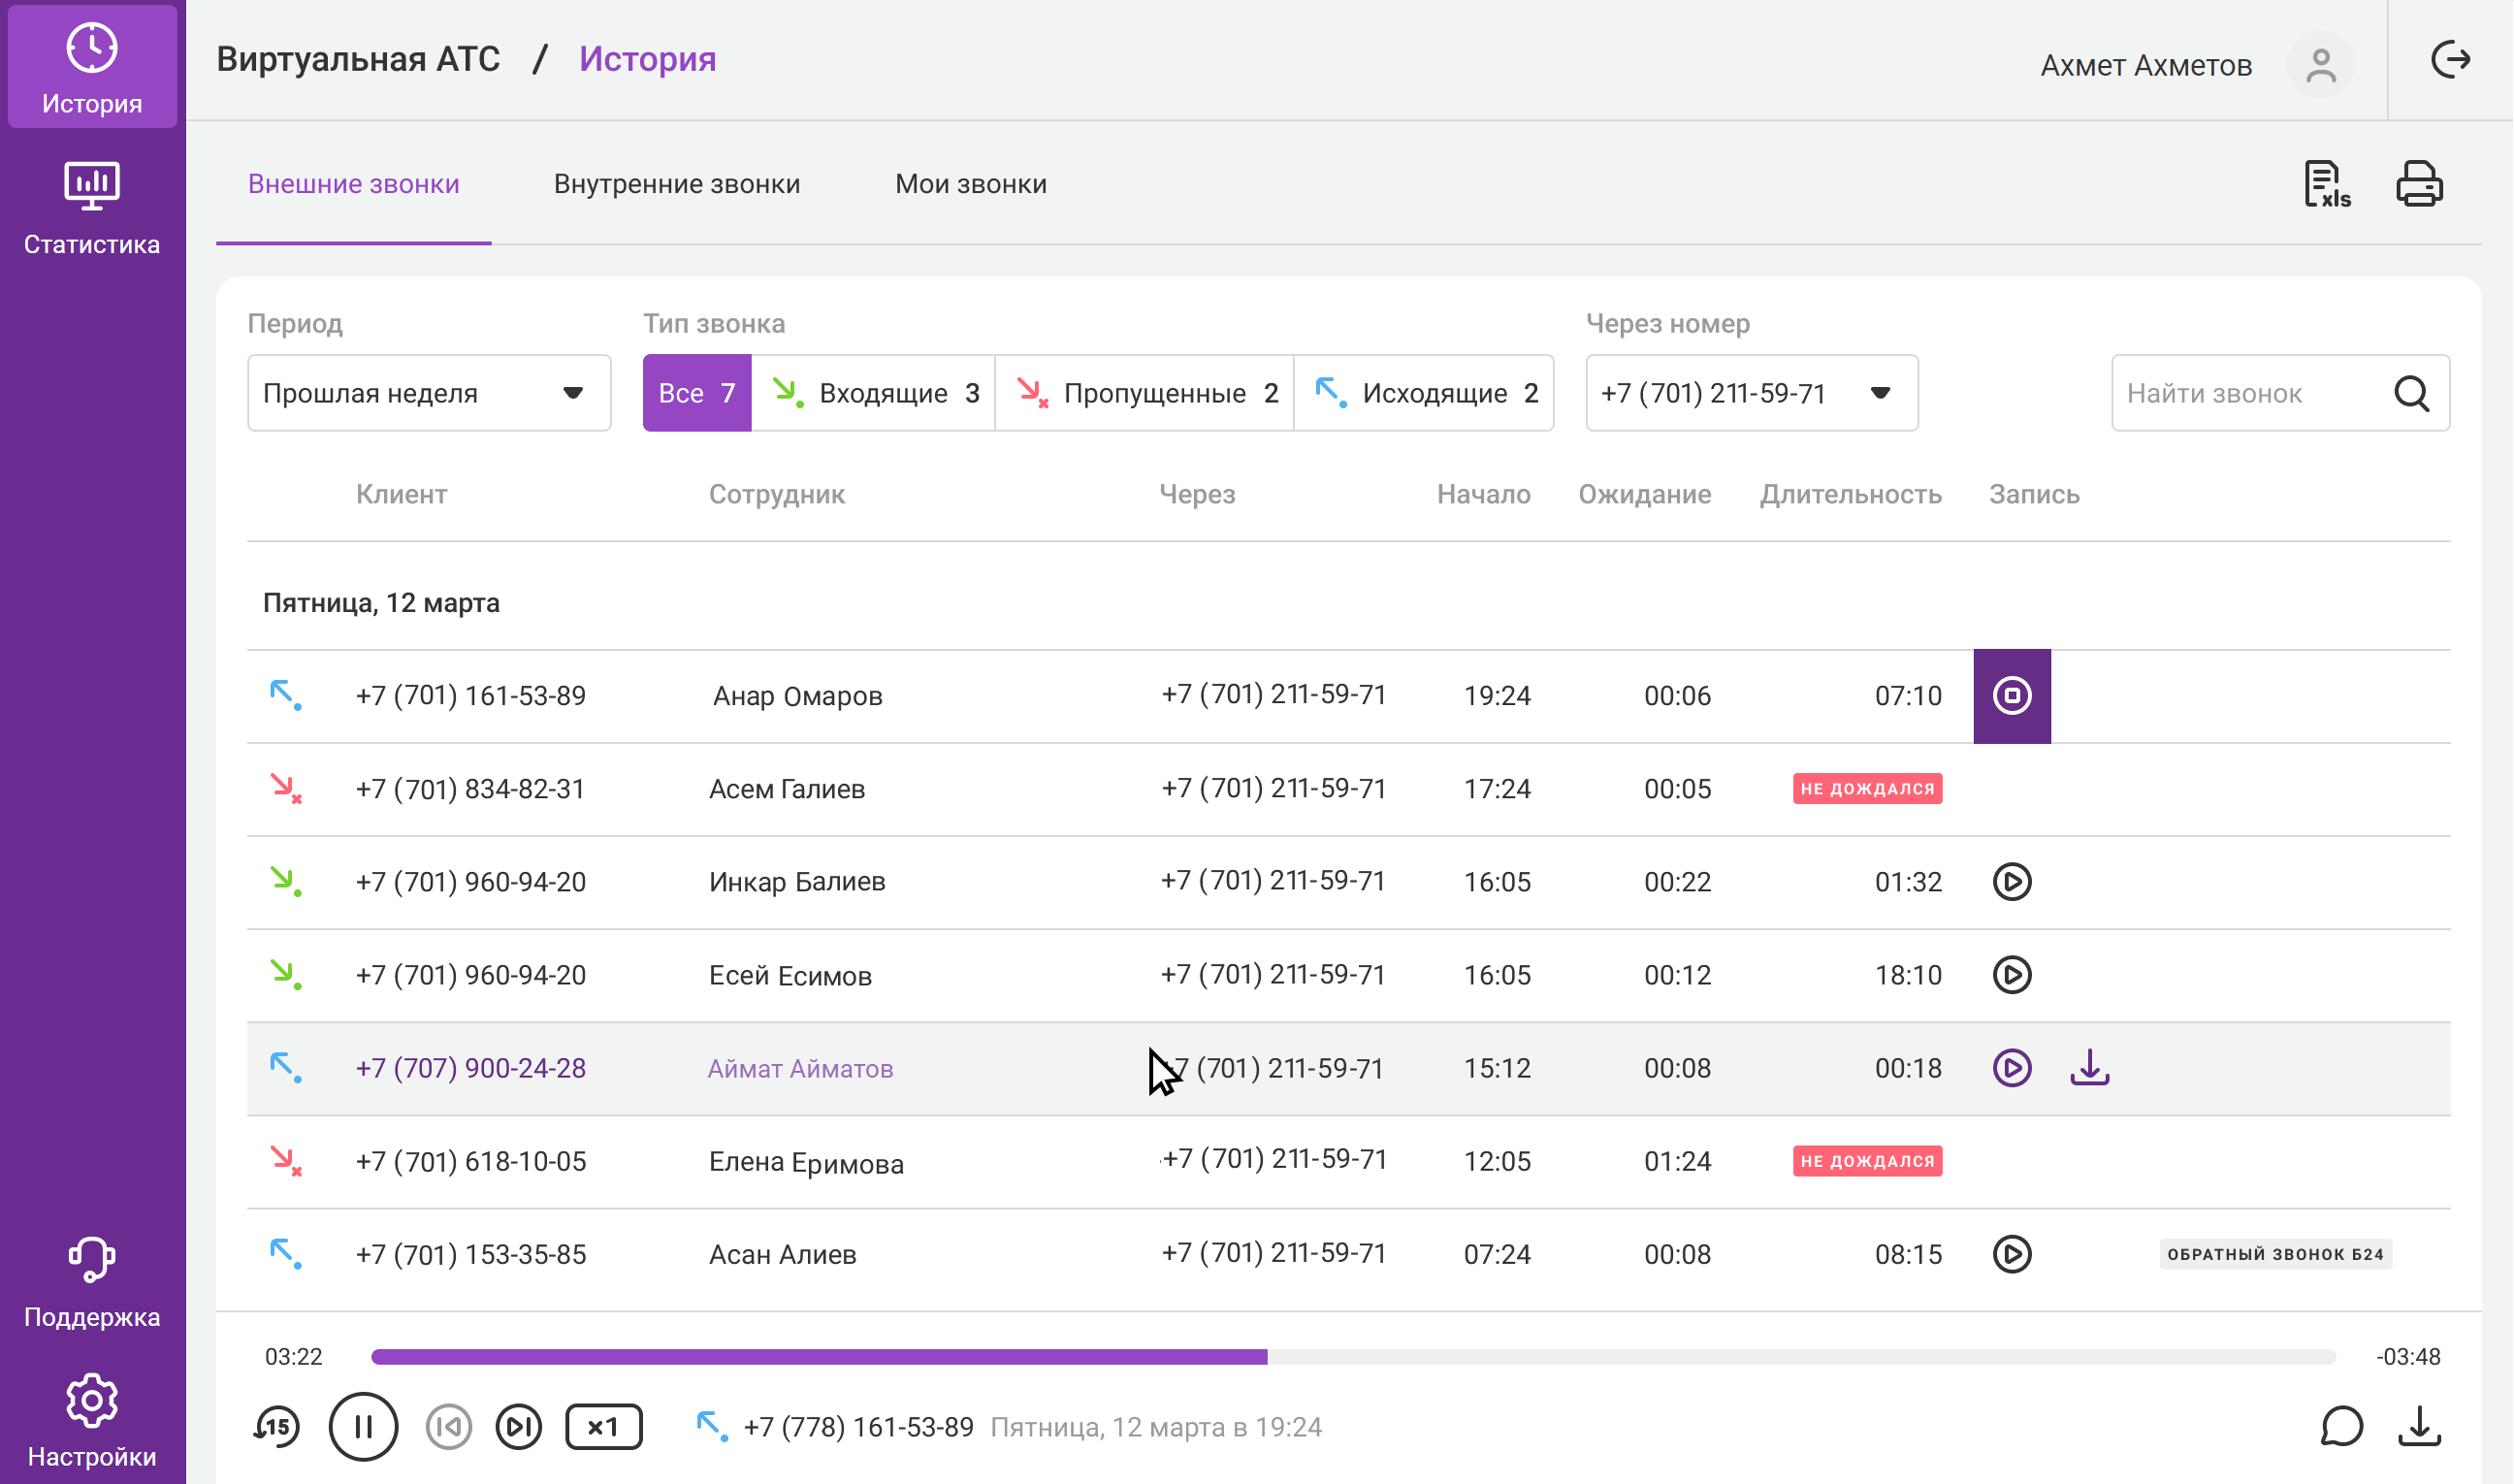2514x1484 pixels.
Task: Seek within the recording progress bar
Action: click(x=1354, y=1357)
